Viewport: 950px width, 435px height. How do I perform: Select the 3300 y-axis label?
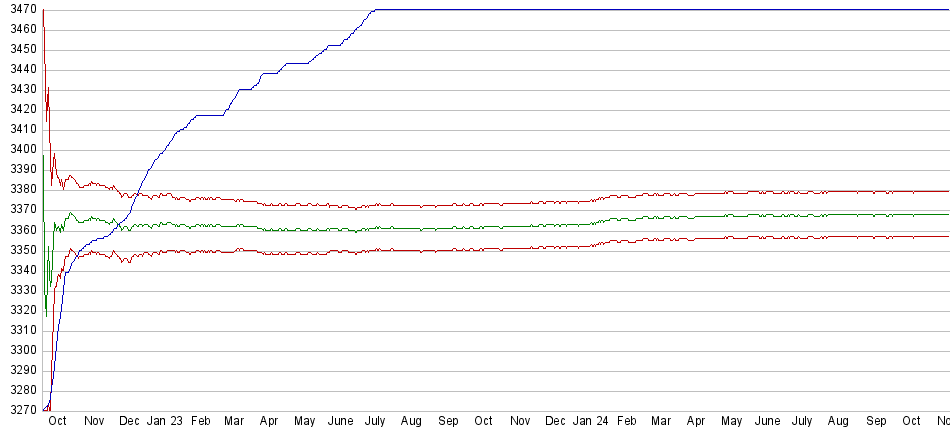(x=20, y=350)
